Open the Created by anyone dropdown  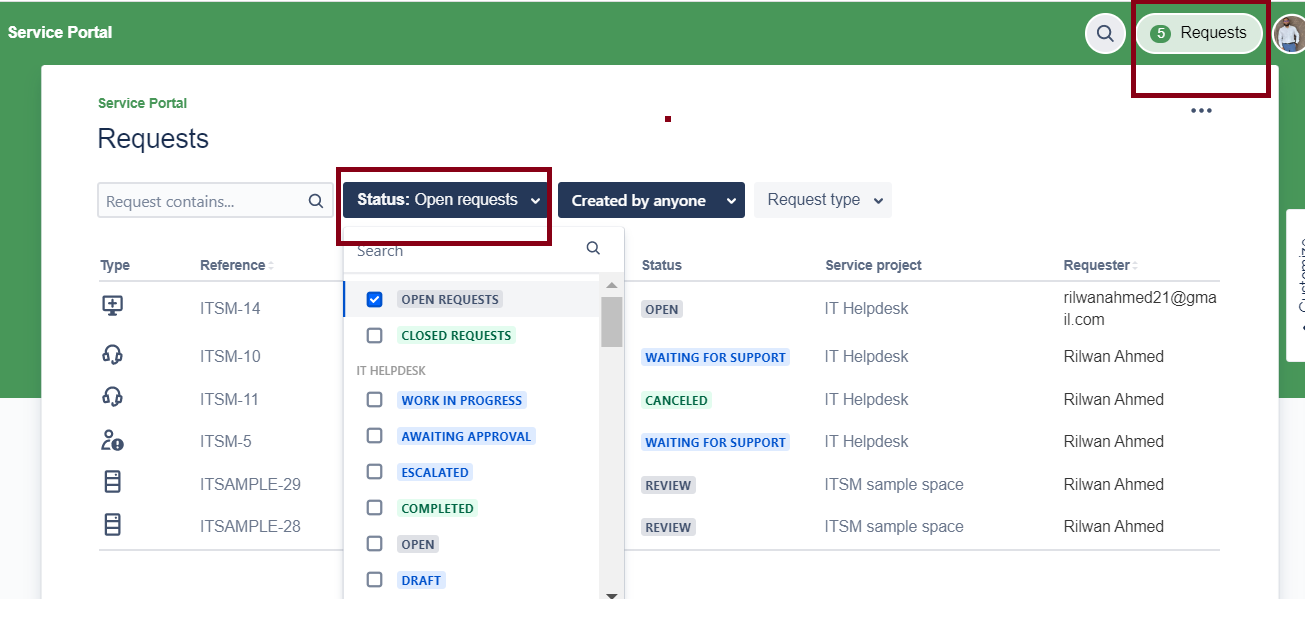click(x=650, y=200)
